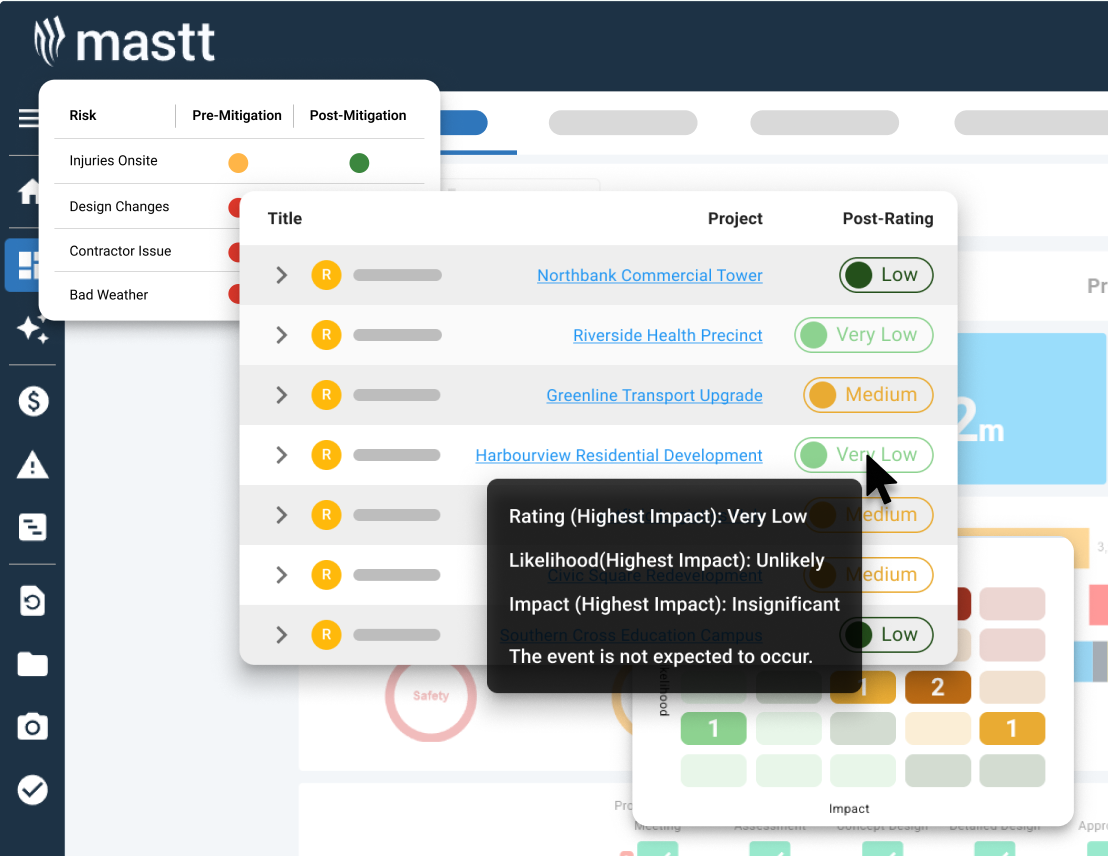
Task: Click the orange cell labeled 2 in the risk matrix
Action: [x=937, y=687]
